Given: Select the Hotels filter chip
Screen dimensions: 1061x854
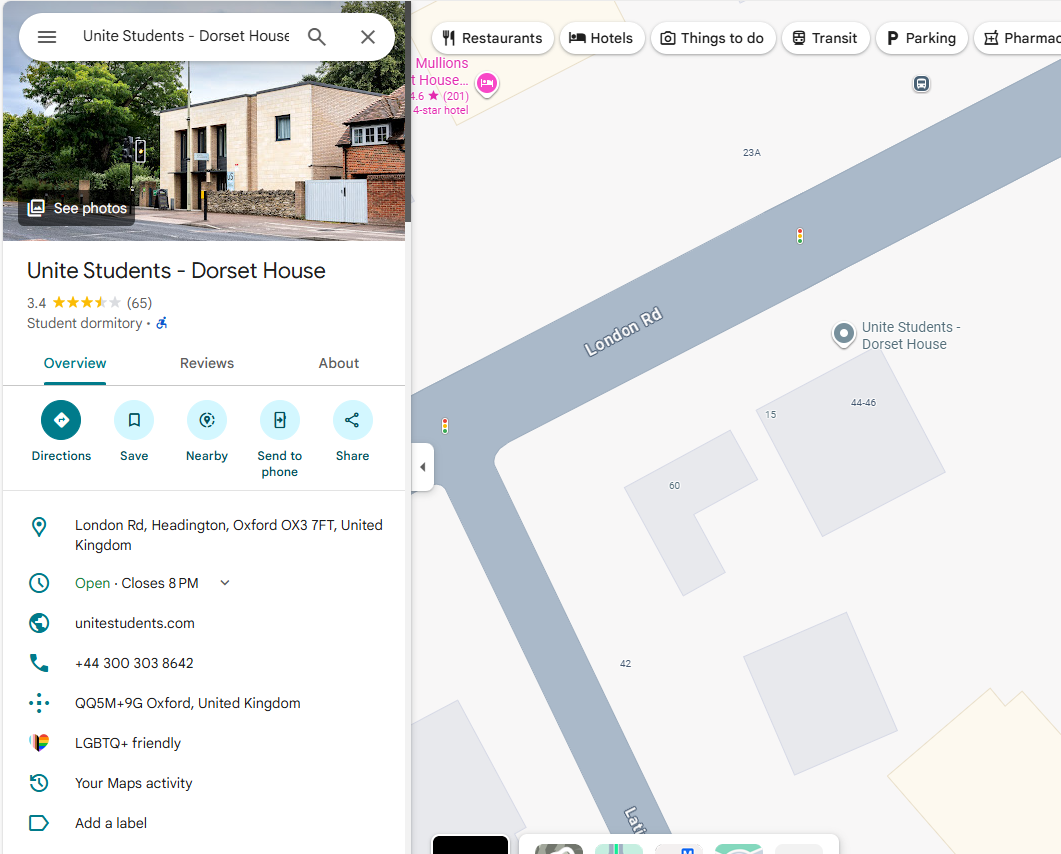Looking at the screenshot, I should point(601,38).
